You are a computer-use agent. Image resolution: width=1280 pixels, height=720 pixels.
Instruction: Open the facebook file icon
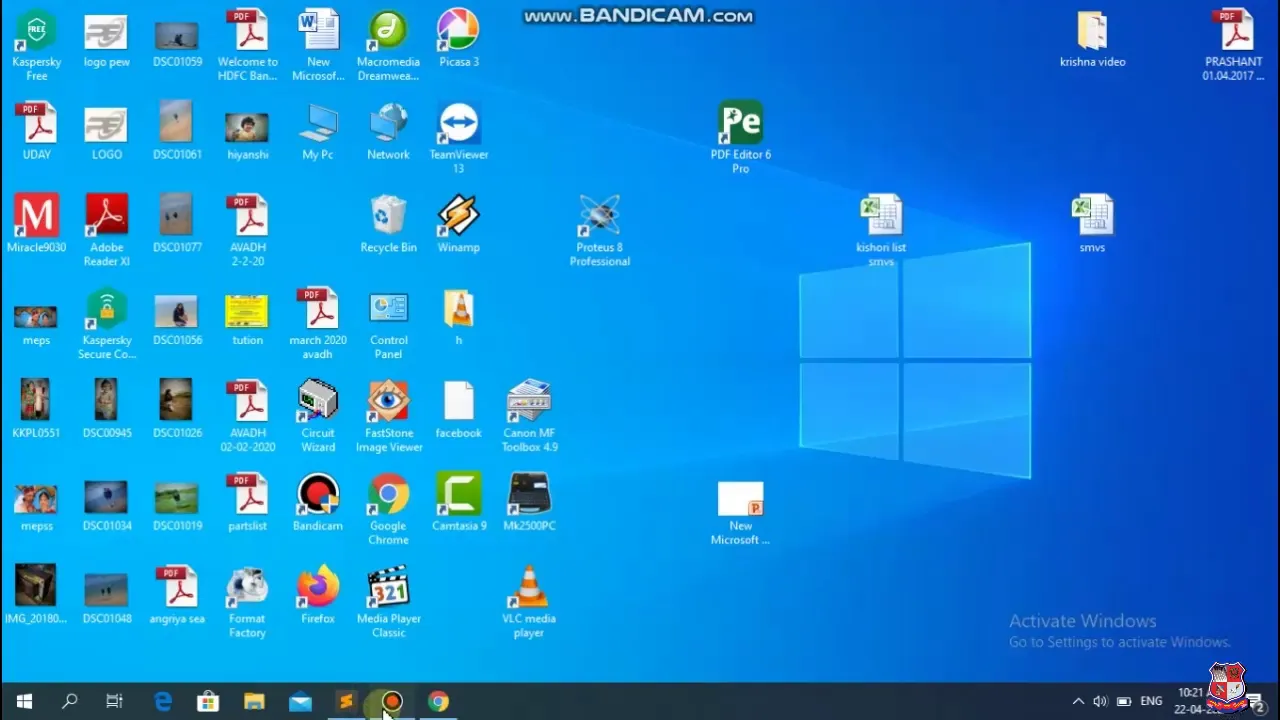[458, 410]
